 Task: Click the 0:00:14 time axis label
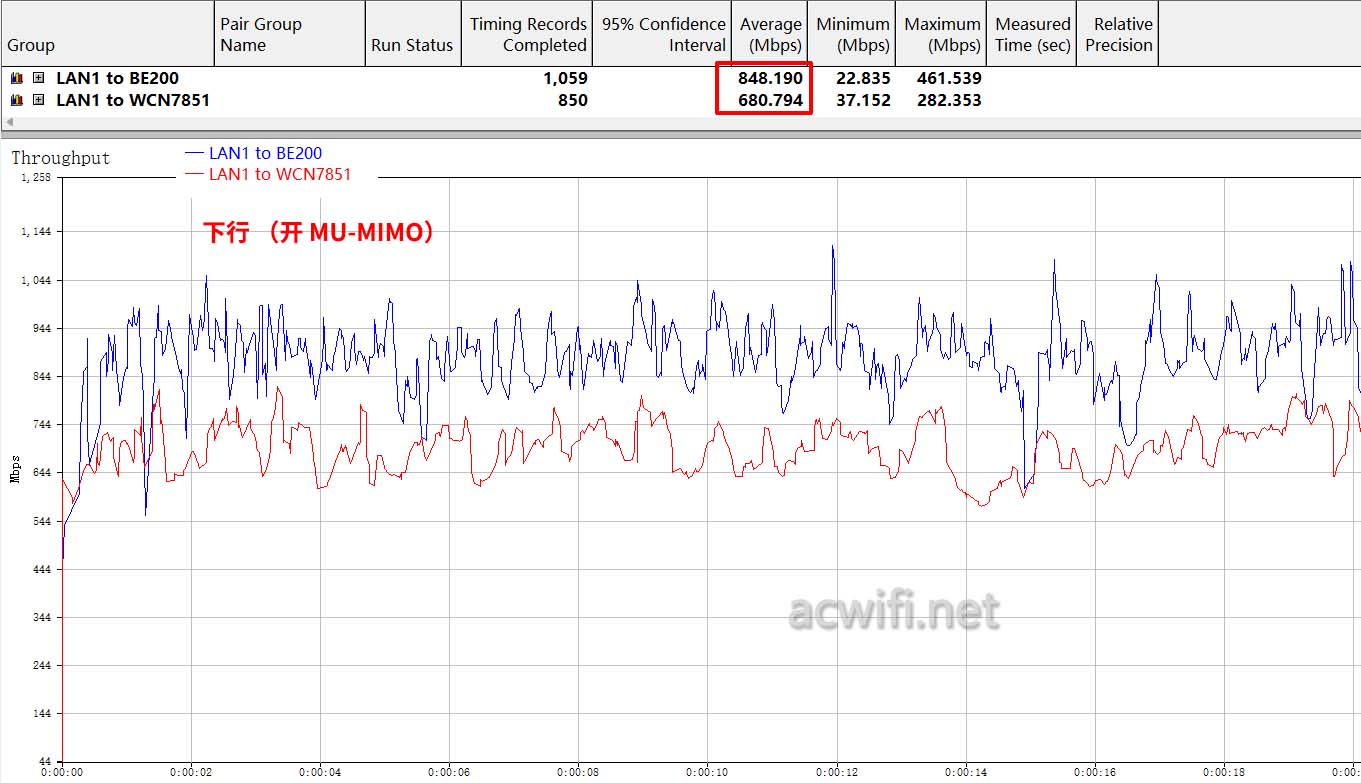(966, 773)
